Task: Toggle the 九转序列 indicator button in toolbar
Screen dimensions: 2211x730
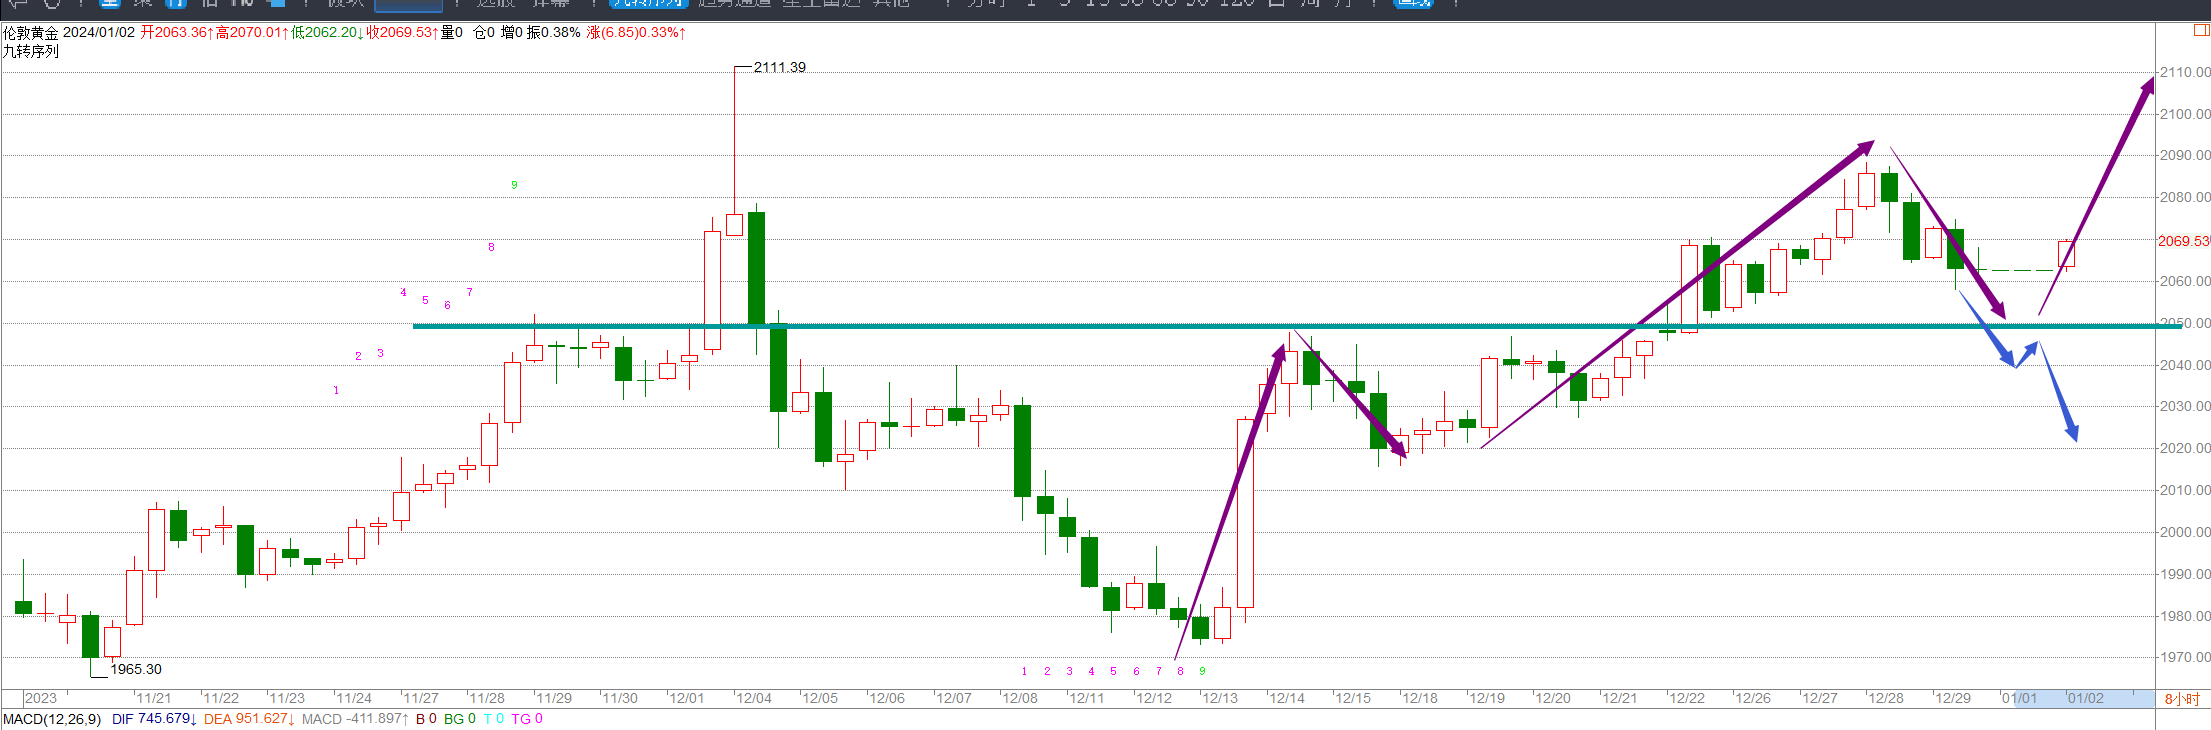Action: click(x=648, y=4)
